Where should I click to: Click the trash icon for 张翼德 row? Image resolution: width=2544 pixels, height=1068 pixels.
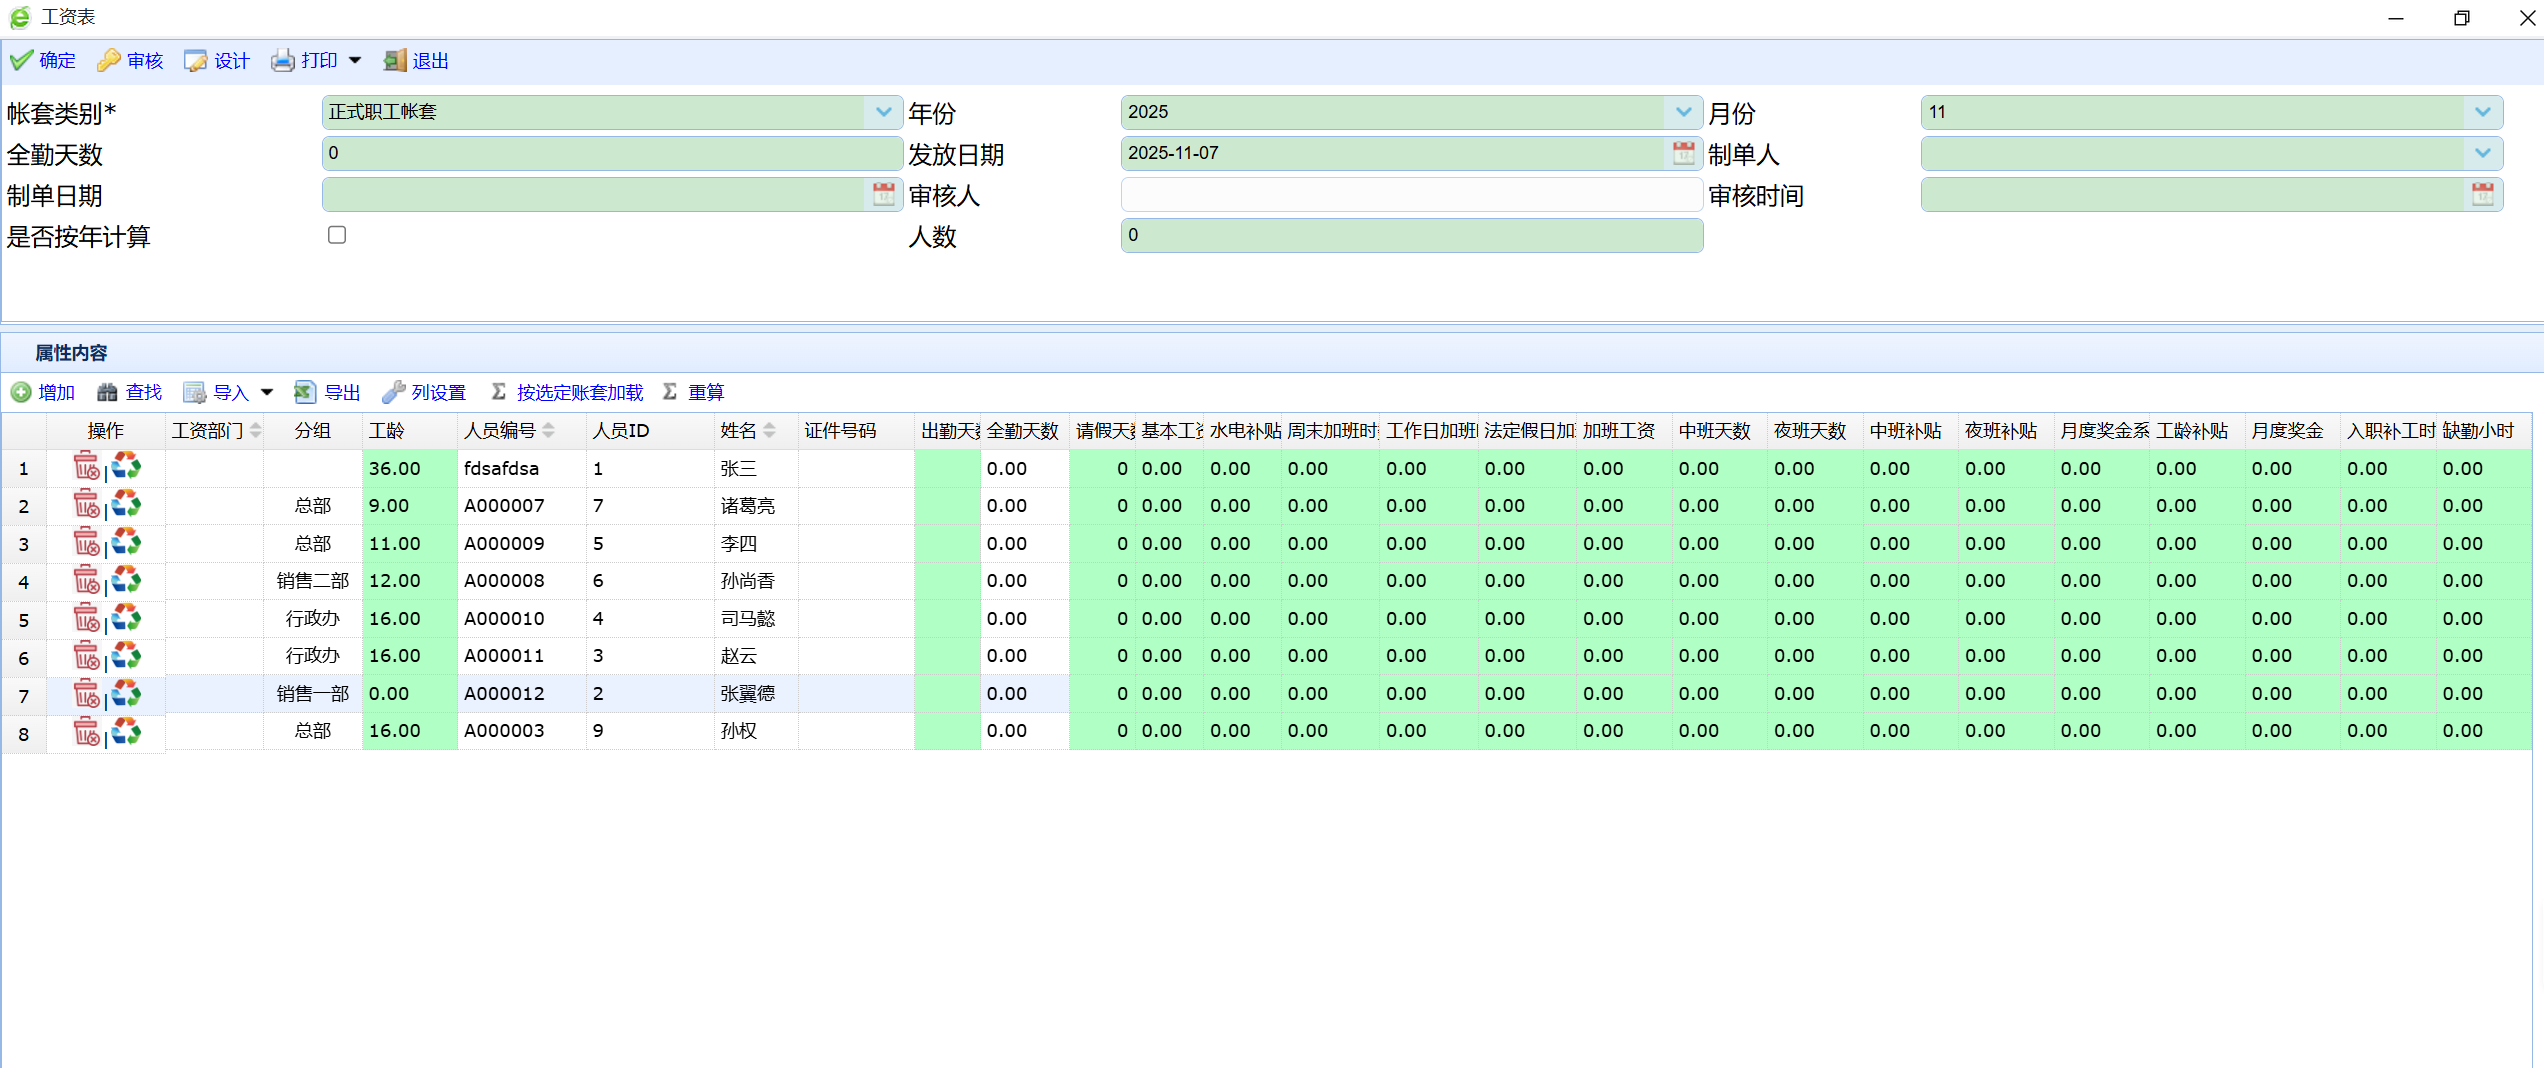click(x=86, y=693)
